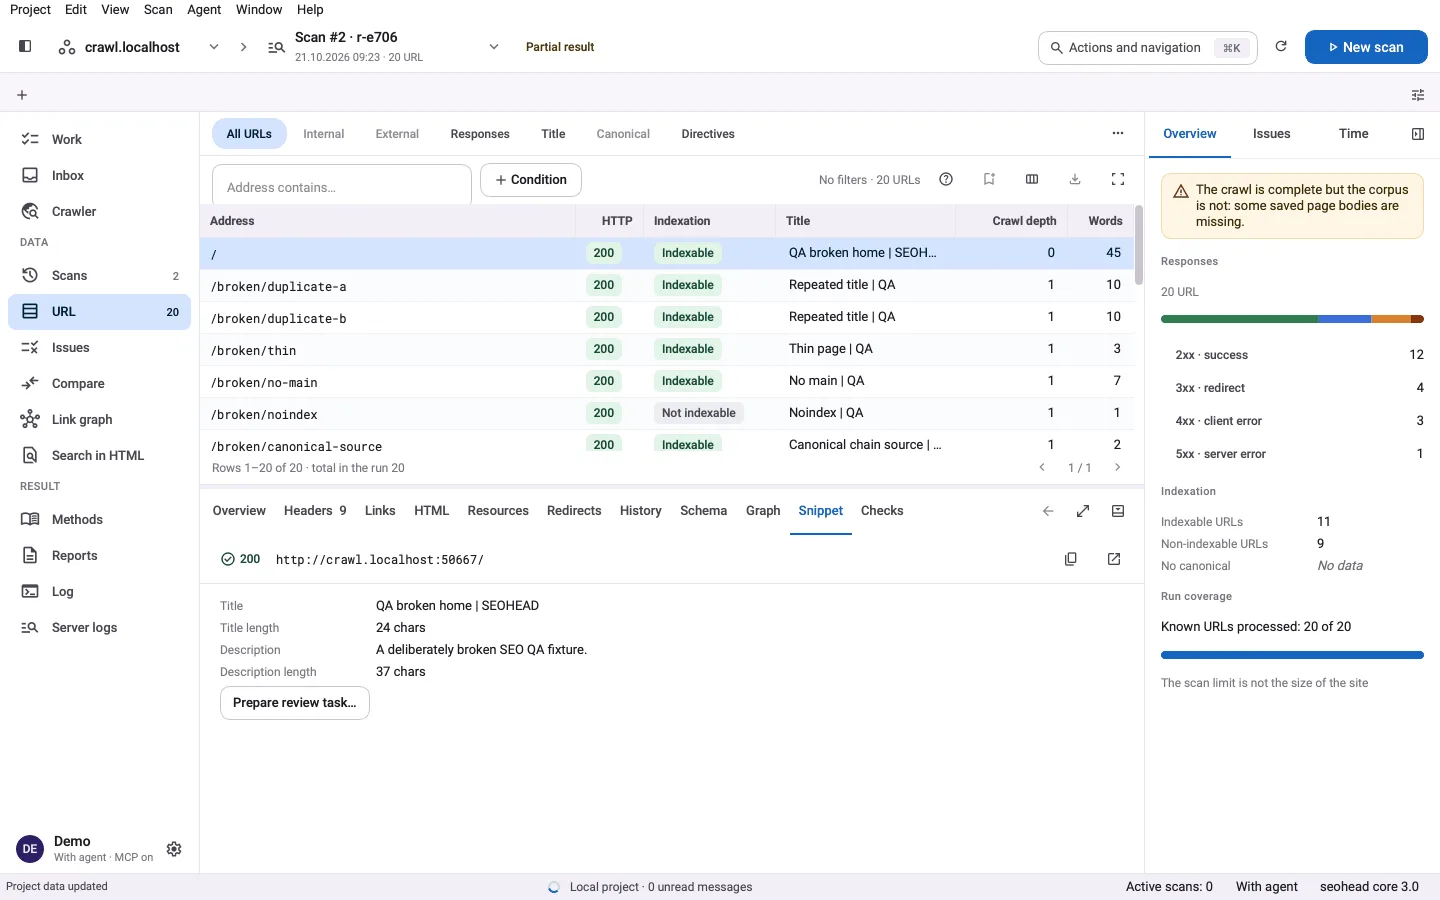This screenshot has width=1440, height=900.
Task: Open Server logs in sidebar
Action: 100,627
